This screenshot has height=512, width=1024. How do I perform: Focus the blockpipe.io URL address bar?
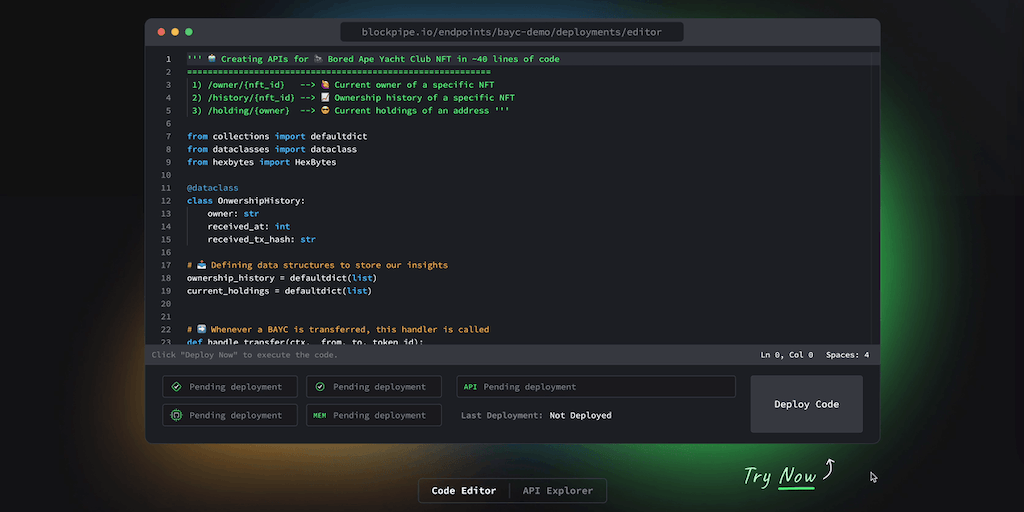[511, 32]
